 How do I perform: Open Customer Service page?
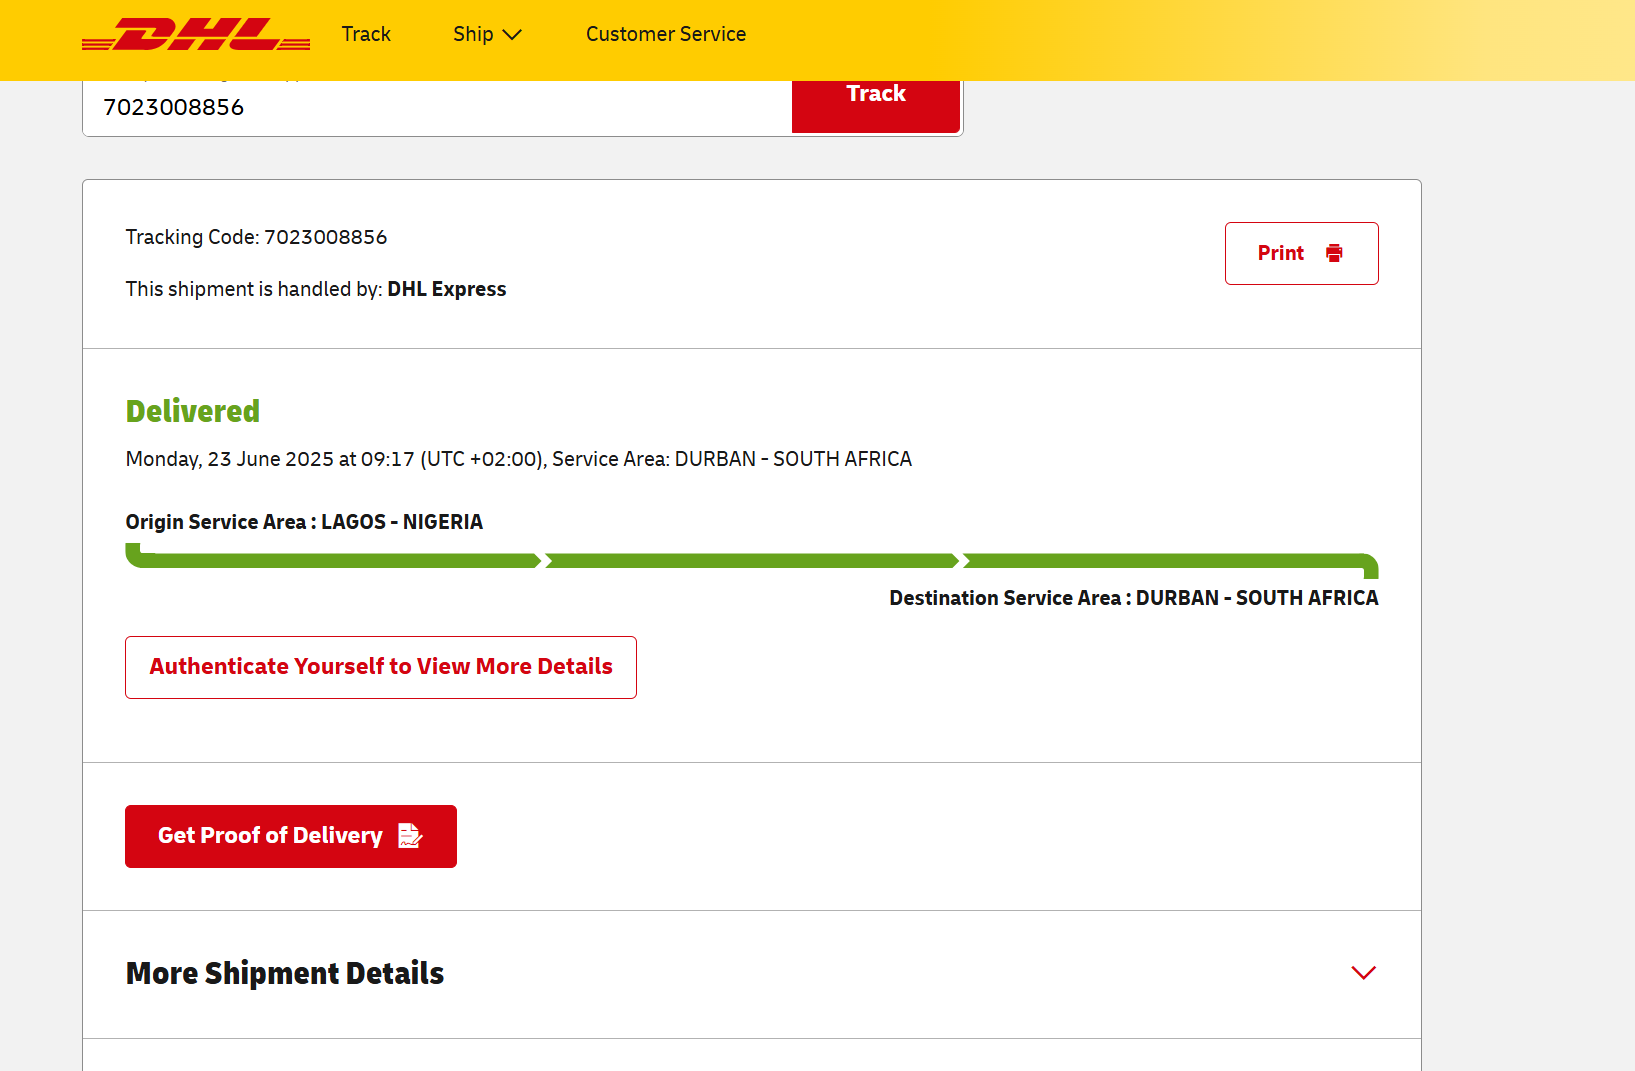click(666, 34)
